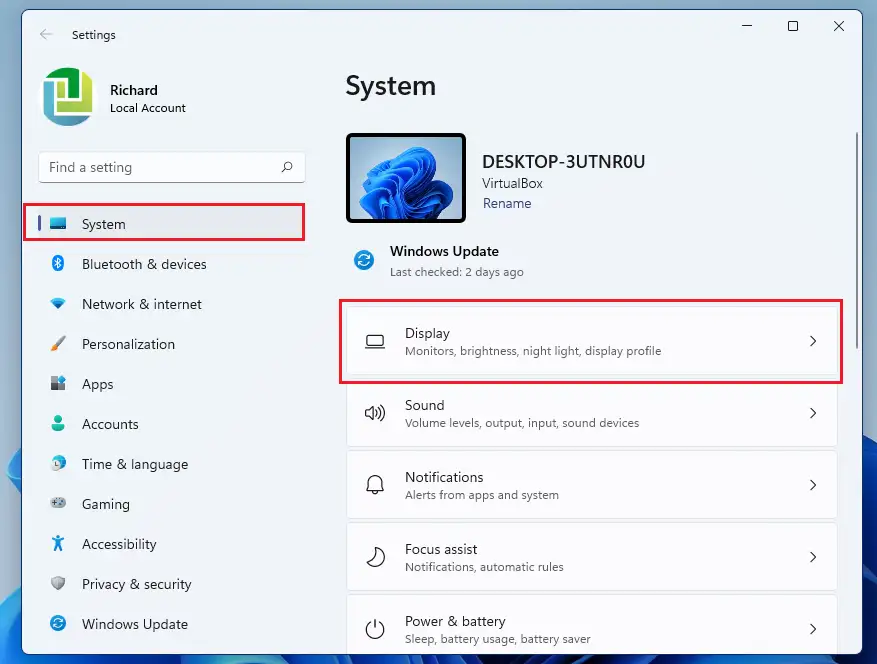Click the System monitor icon in sidebar
The width and height of the screenshot is (877, 664).
point(58,224)
